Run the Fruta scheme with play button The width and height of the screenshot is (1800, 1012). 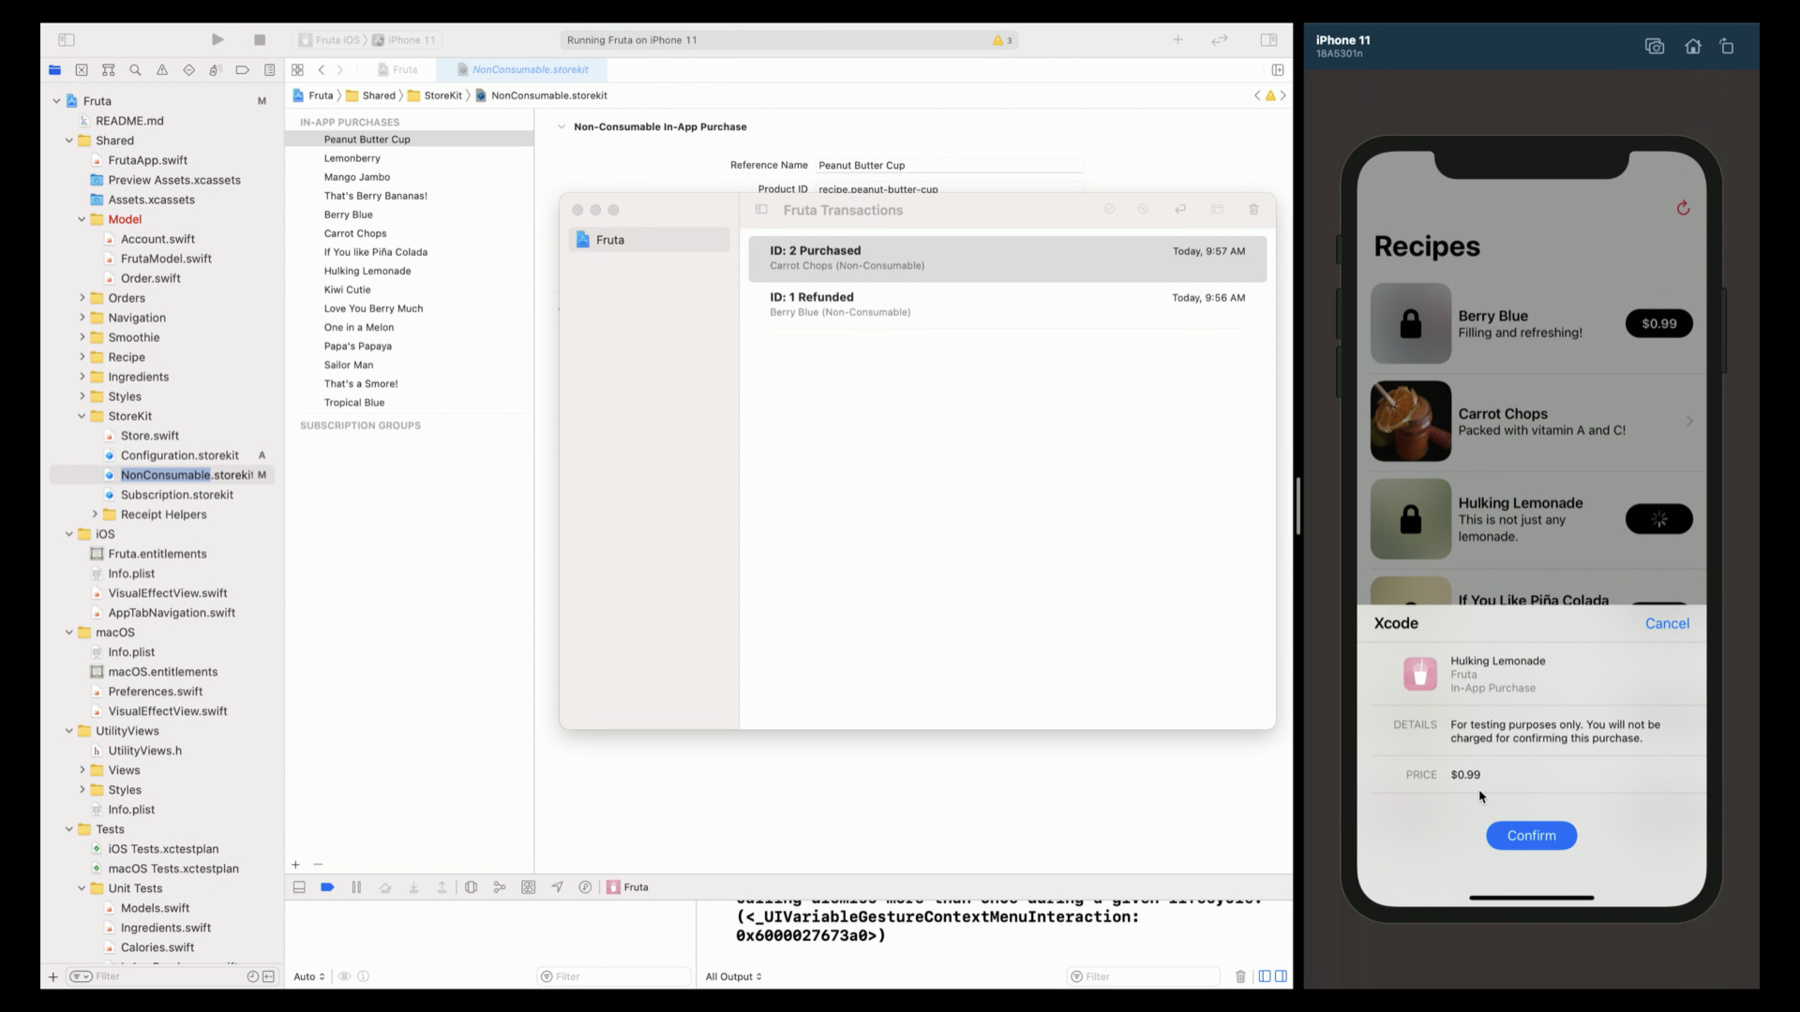(x=217, y=40)
